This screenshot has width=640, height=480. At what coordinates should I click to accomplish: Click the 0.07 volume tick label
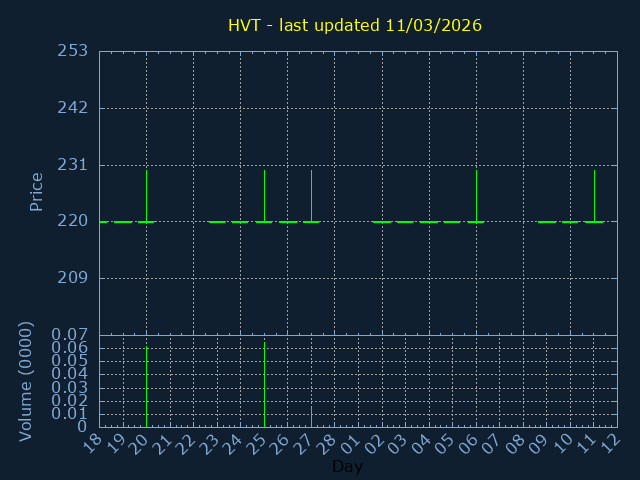coord(72,335)
